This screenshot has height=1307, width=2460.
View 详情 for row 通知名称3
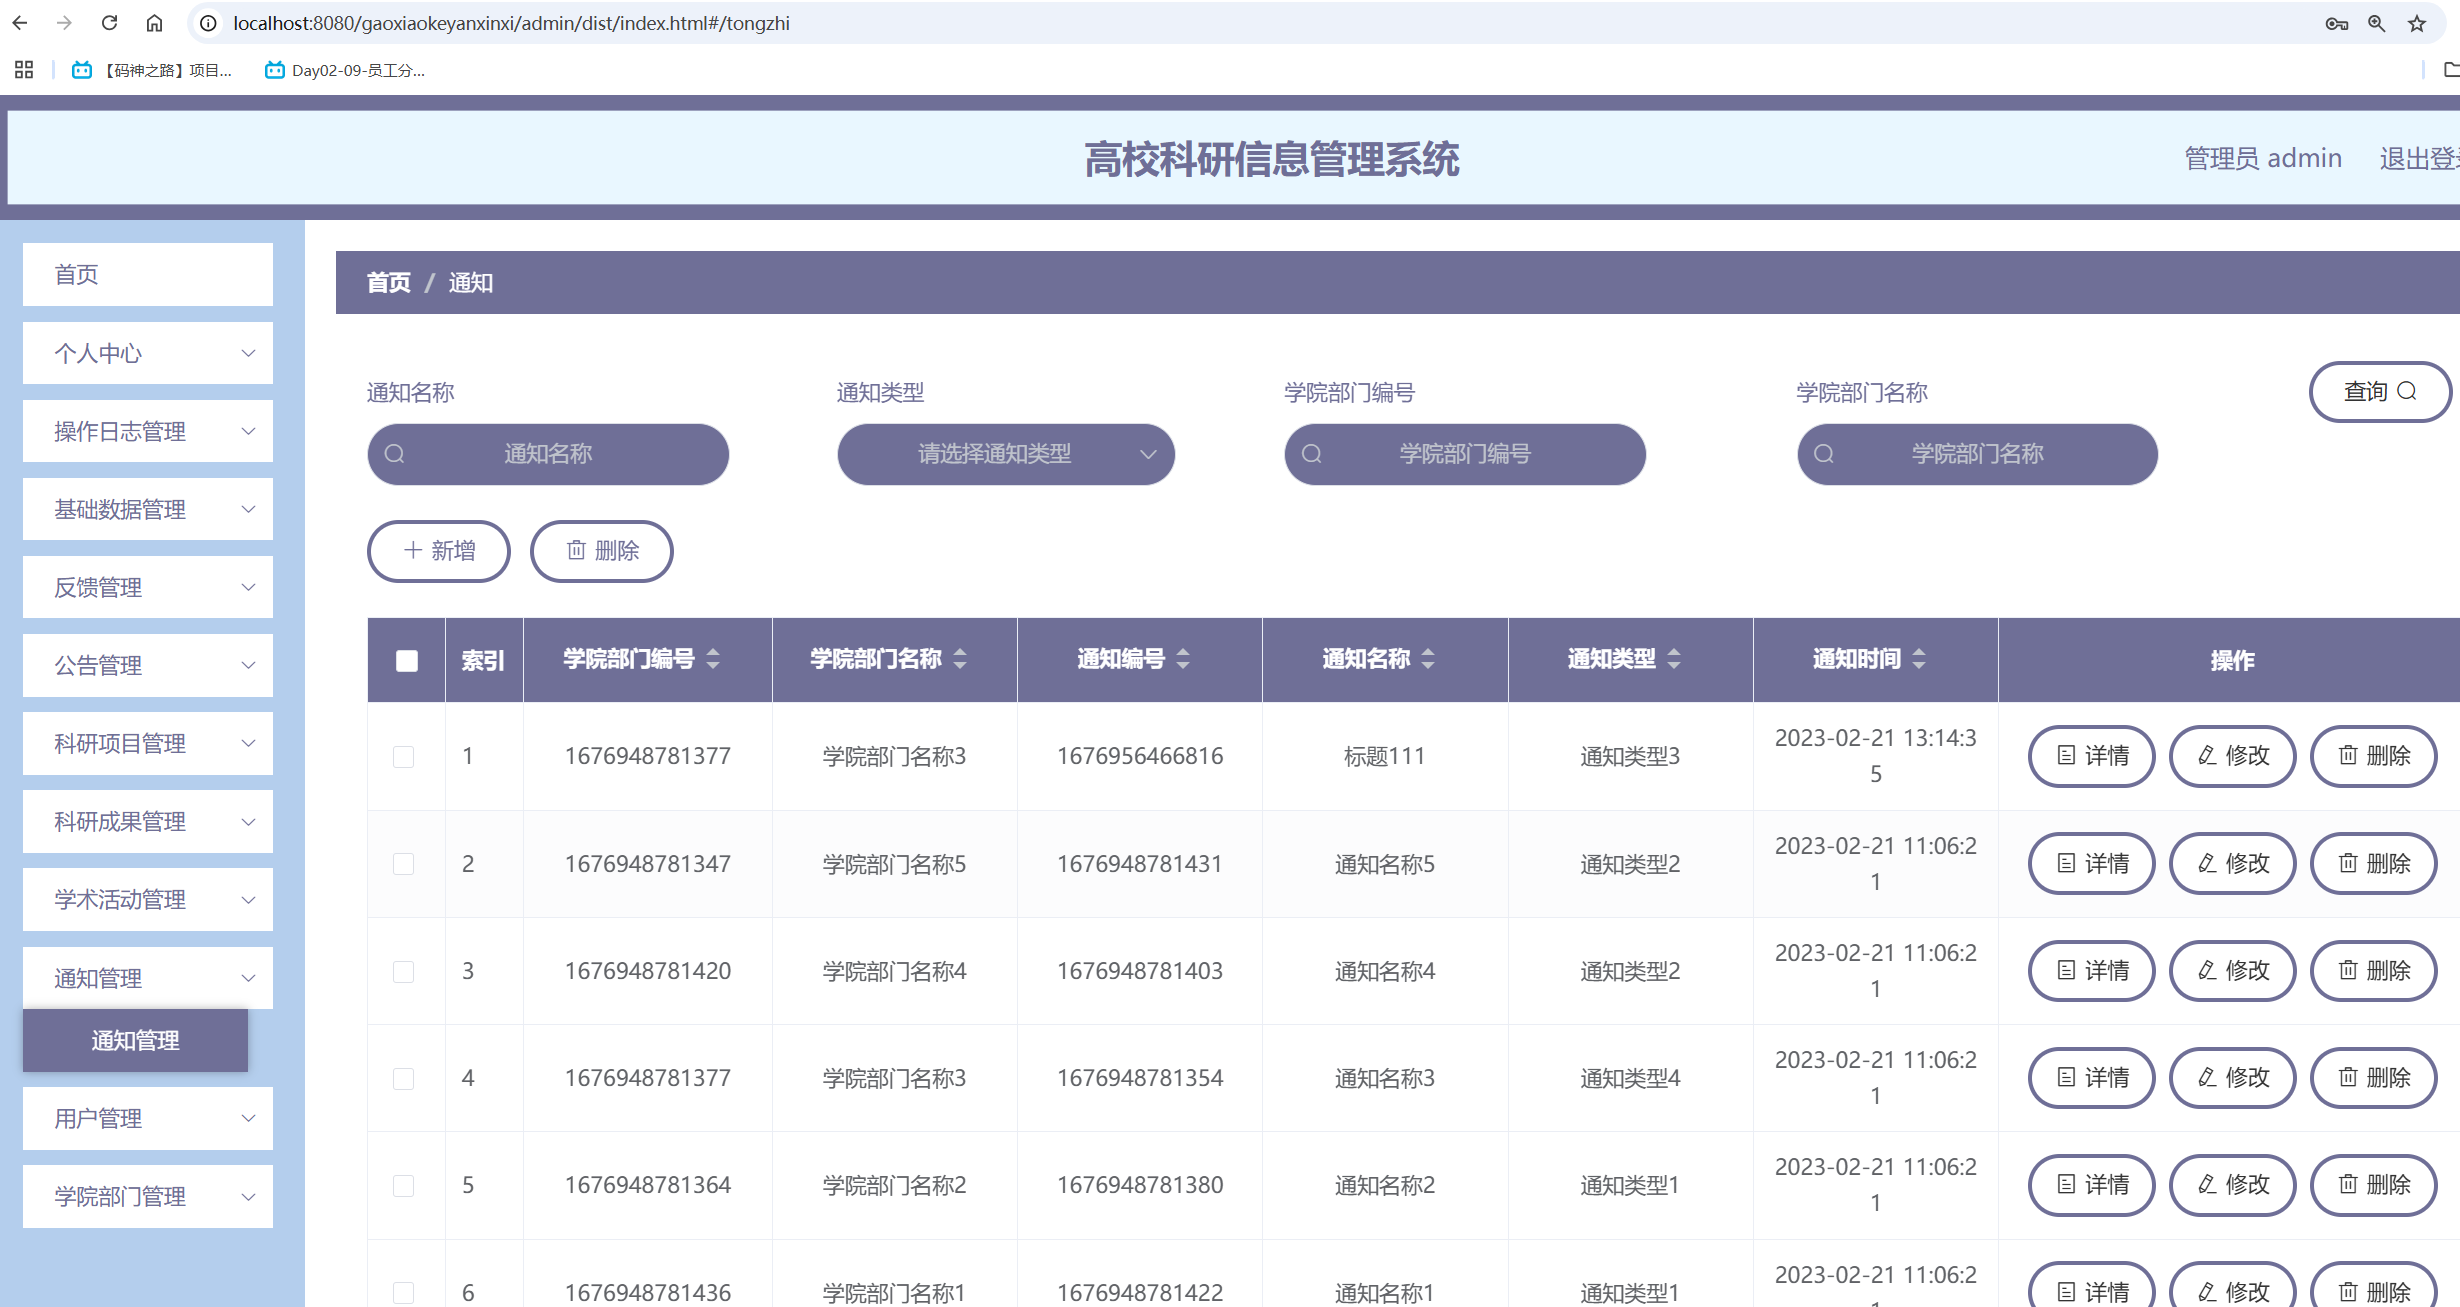coord(2092,1077)
